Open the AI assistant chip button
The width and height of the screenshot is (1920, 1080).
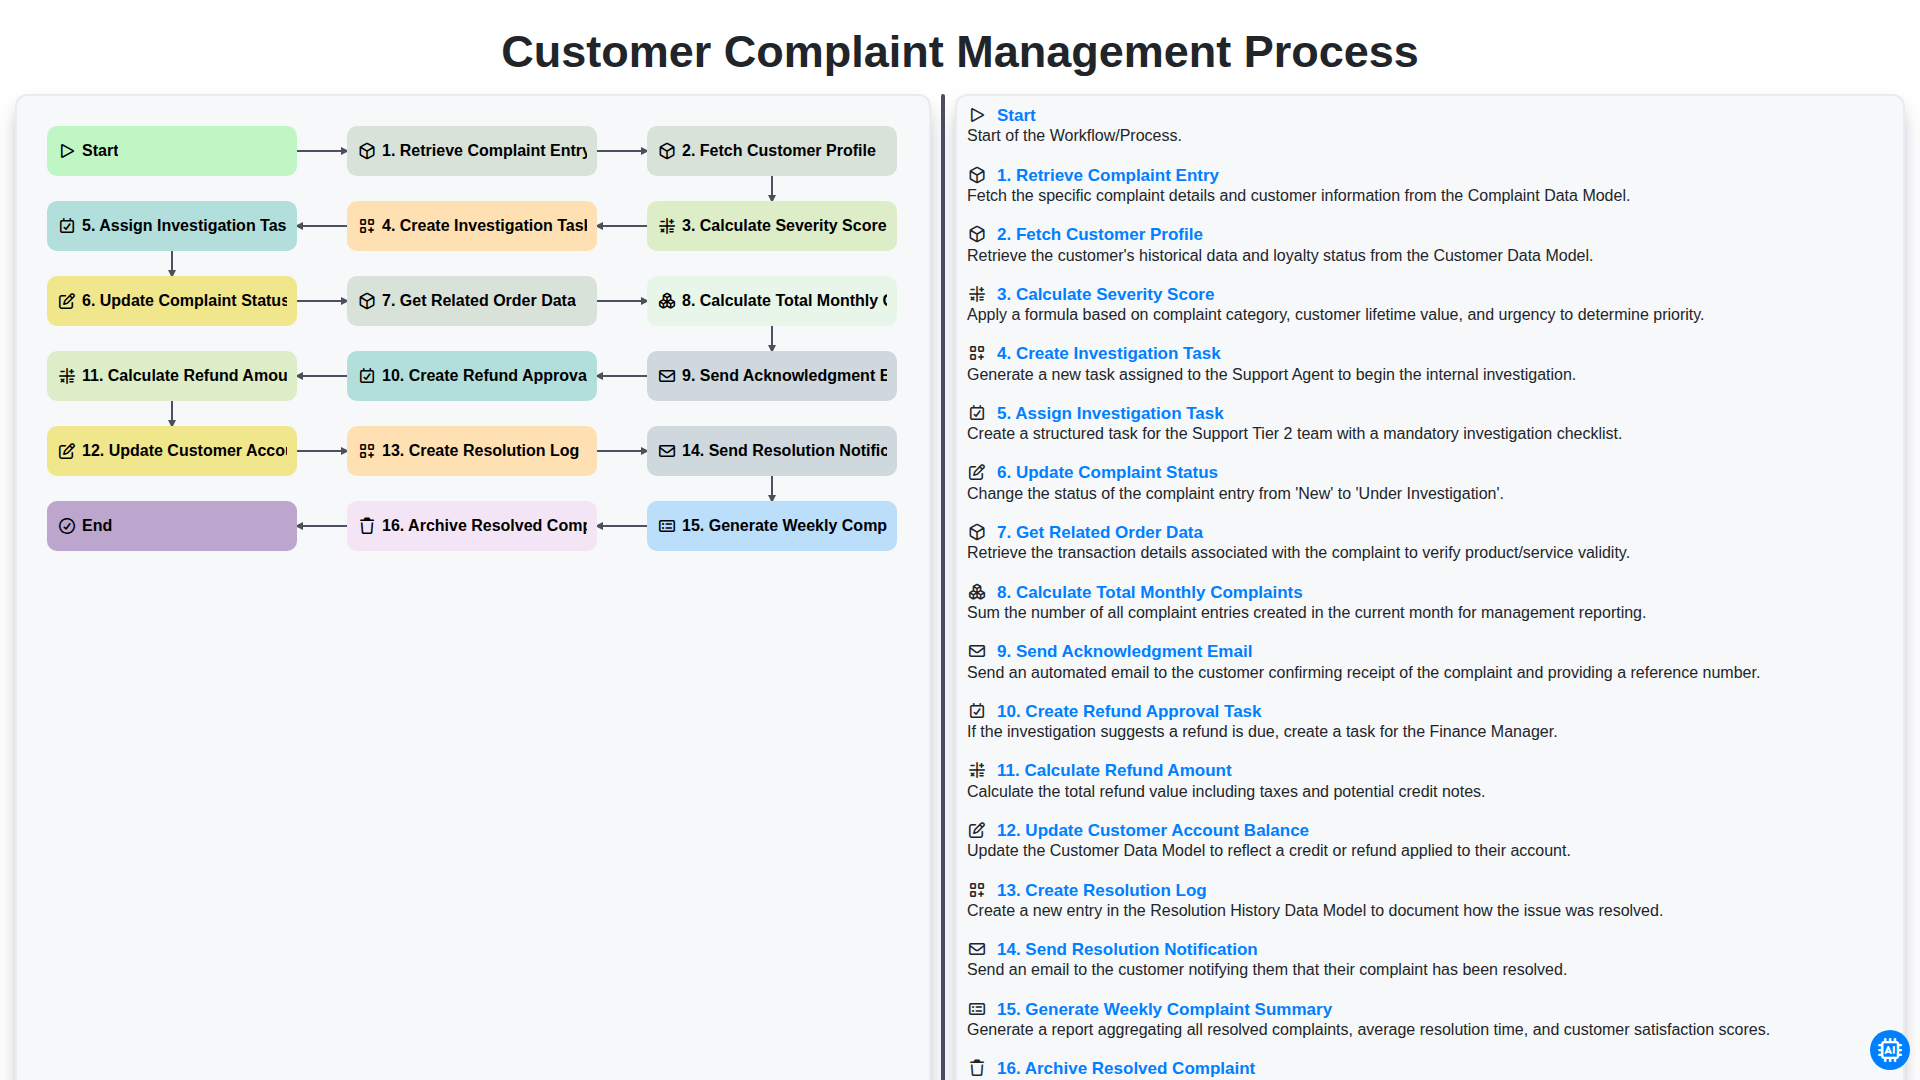coord(1889,1050)
